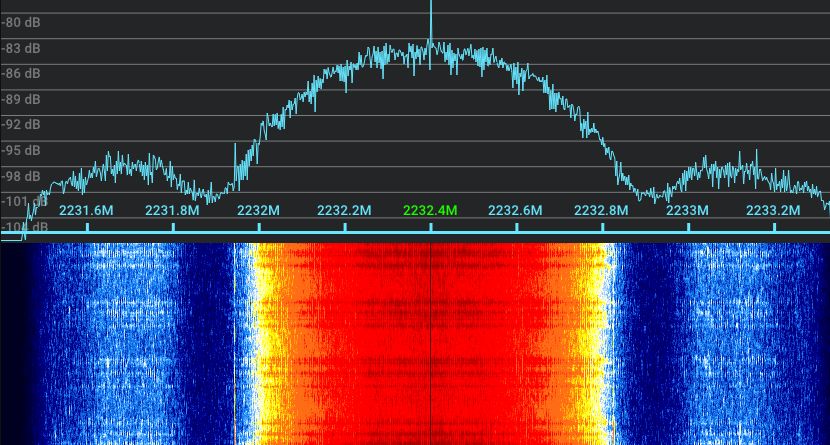The height and width of the screenshot is (445, 830).
Task: Tune to the 2232M frequency label
Action: (x=258, y=210)
